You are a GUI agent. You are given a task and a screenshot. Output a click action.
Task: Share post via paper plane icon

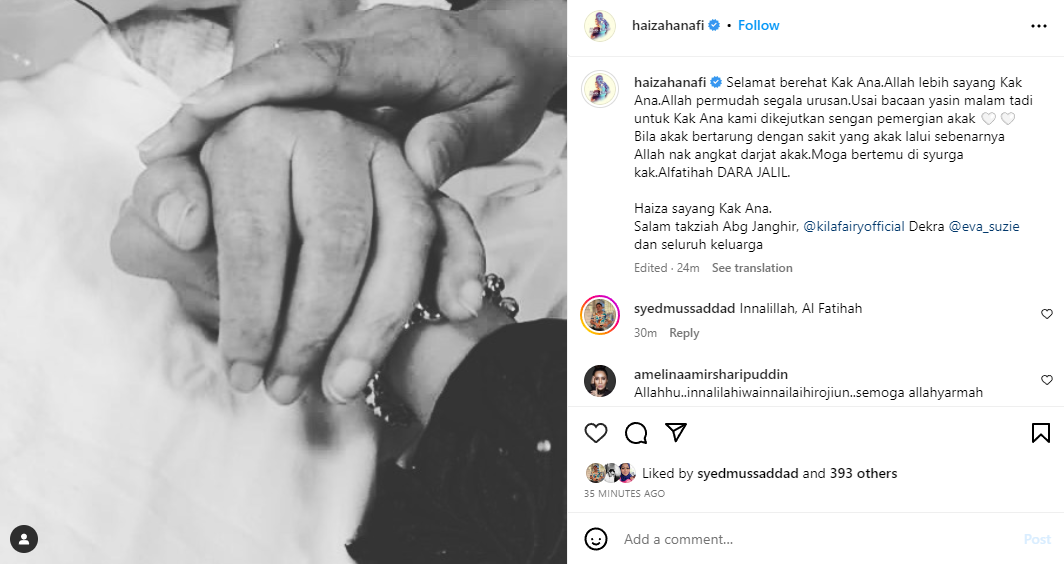676,433
